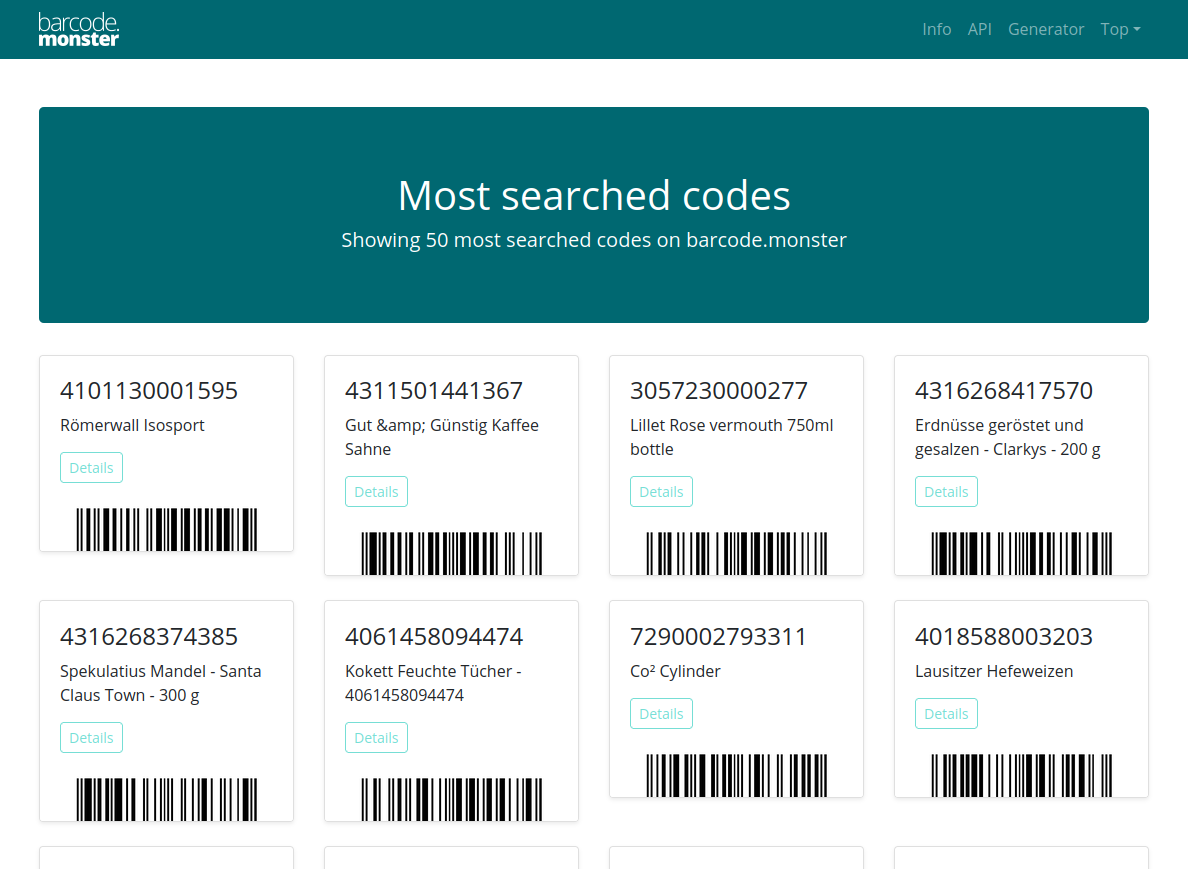Screen dimensions: 1188x869
Task: Click barcode image of 4316268374385
Action: pyautogui.click(x=167, y=799)
